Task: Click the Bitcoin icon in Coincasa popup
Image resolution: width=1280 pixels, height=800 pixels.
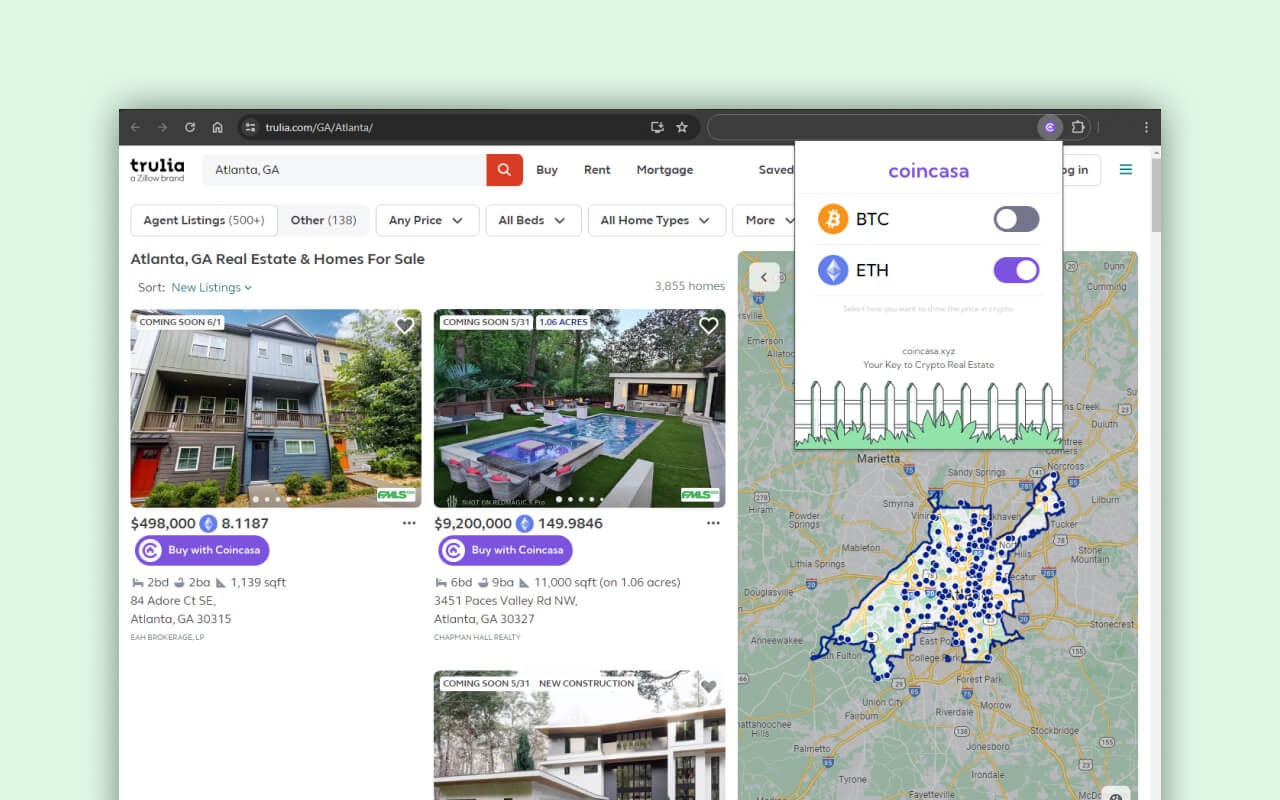Action: coord(833,219)
